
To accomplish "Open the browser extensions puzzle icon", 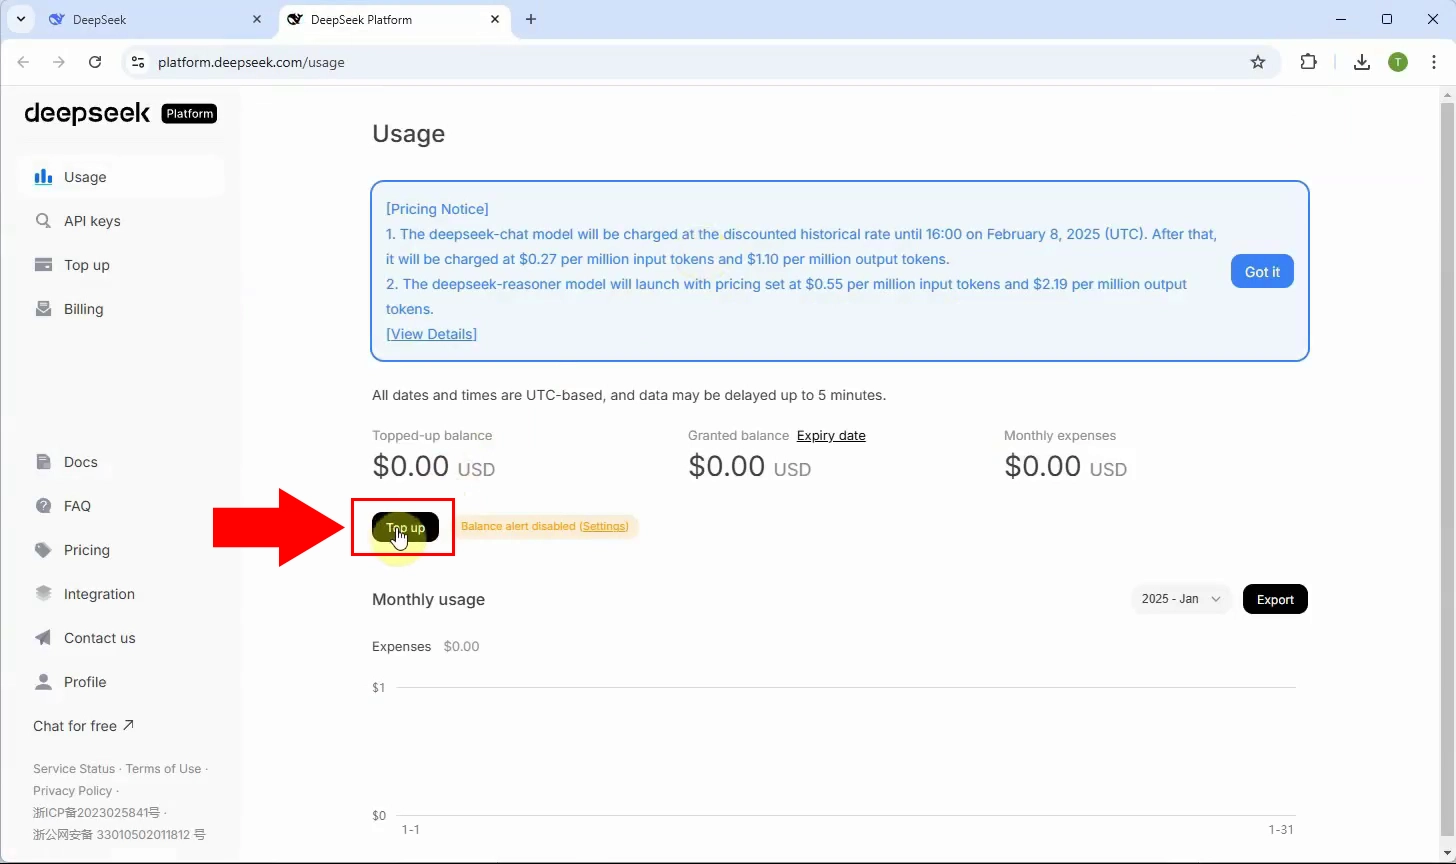I will 1309,62.
